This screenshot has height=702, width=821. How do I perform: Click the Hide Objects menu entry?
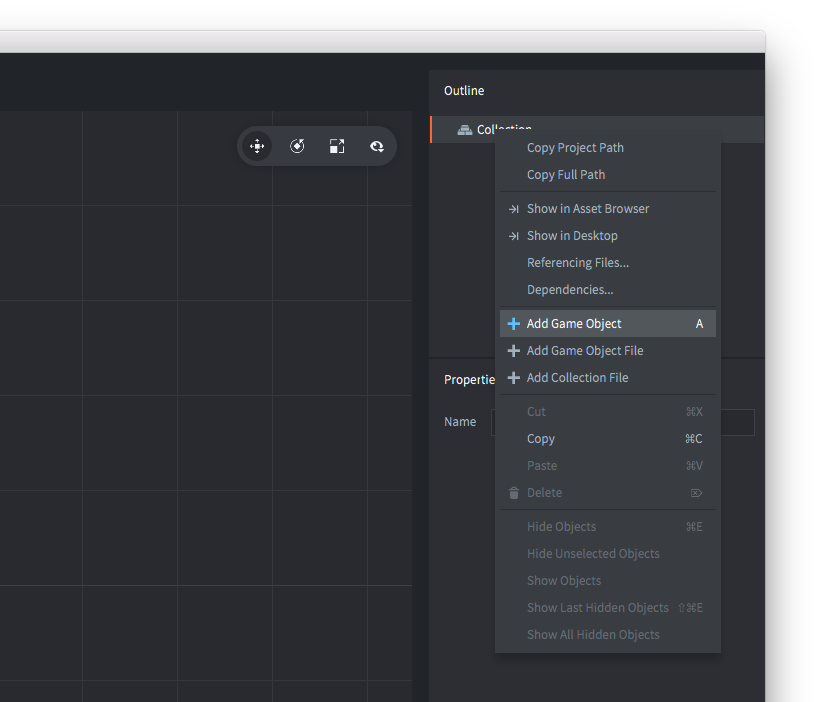[561, 527]
